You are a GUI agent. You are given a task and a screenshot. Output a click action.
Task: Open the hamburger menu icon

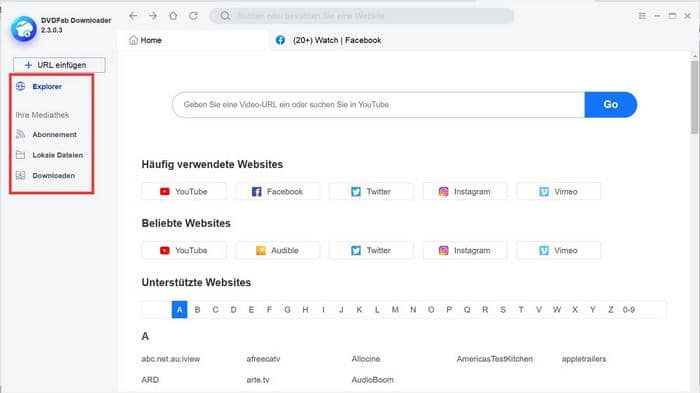click(x=642, y=16)
